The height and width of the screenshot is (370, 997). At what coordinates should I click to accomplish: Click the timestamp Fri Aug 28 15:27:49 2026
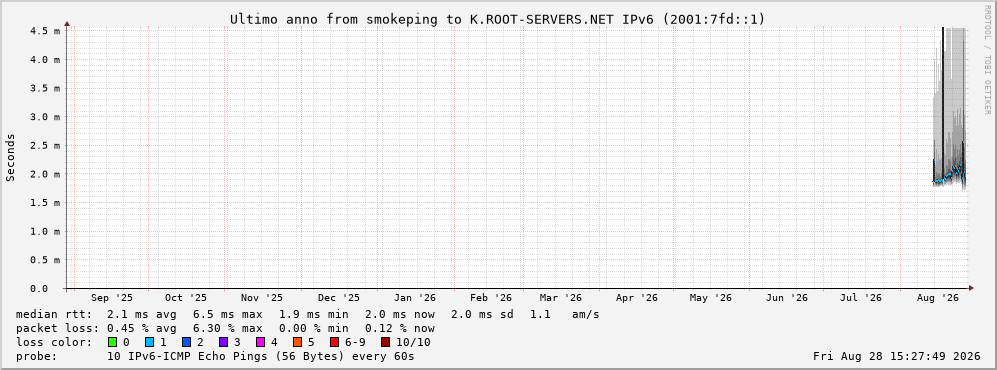click(897, 356)
